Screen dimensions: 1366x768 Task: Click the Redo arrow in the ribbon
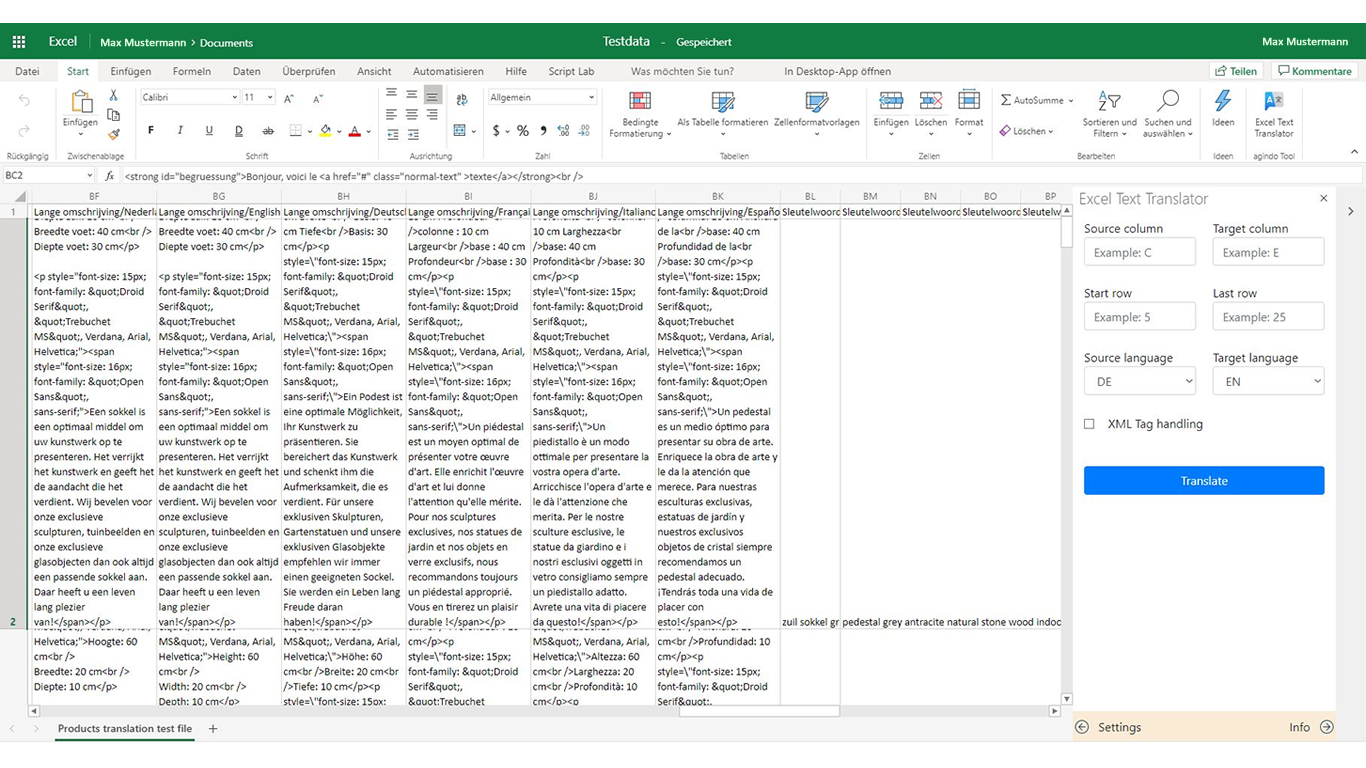25,131
